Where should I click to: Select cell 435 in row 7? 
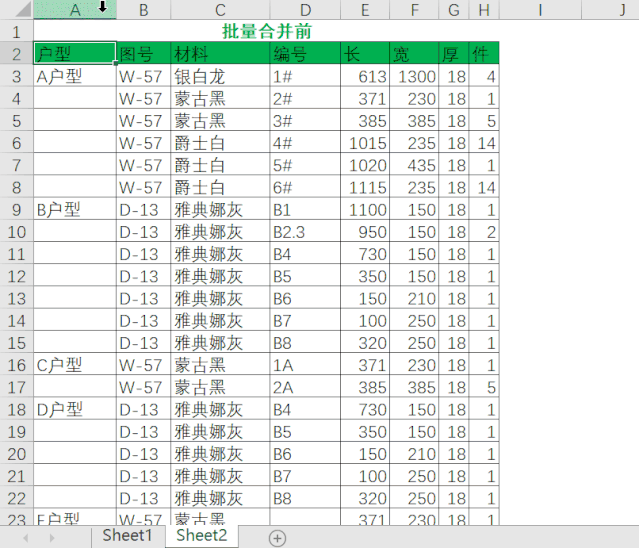pyautogui.click(x=414, y=165)
